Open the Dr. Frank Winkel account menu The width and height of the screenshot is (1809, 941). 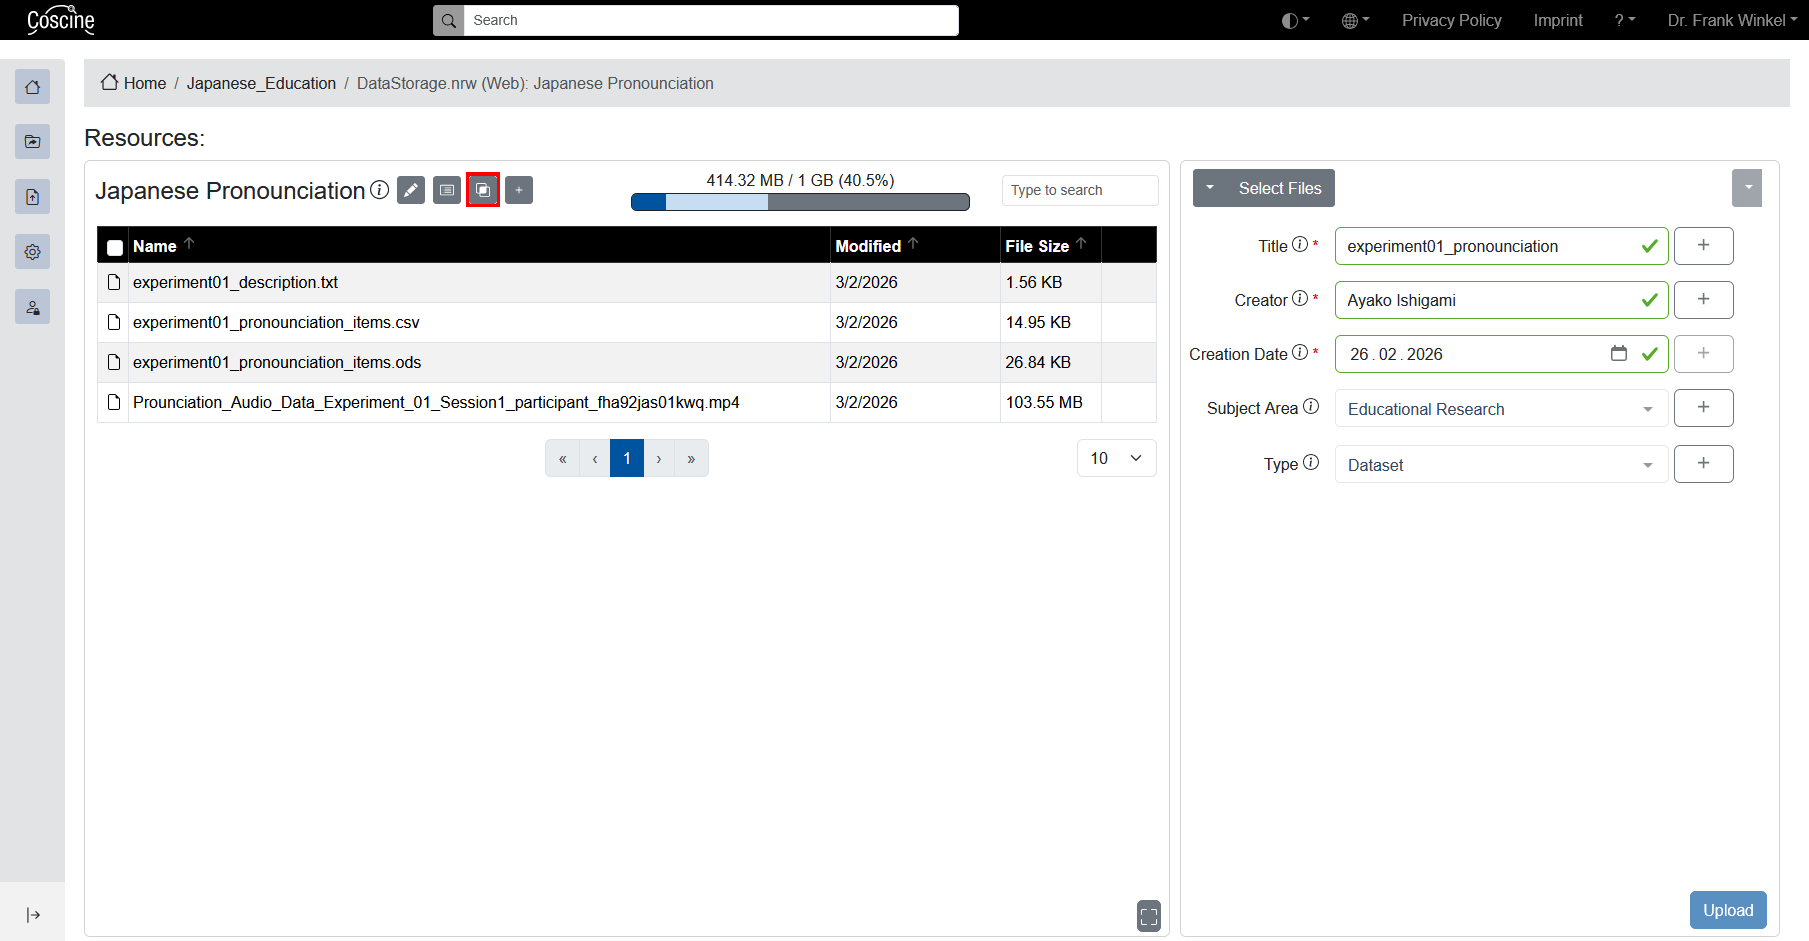[1731, 20]
